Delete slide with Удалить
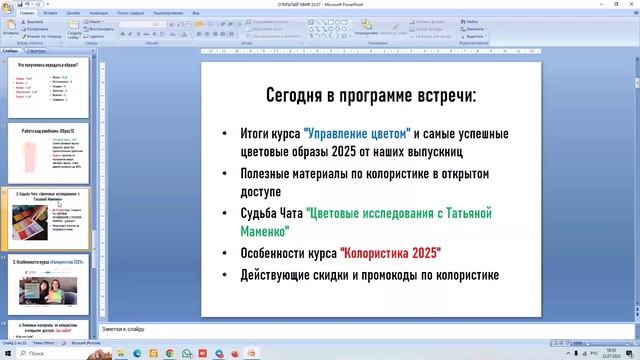640x360 pixels. 94,36
